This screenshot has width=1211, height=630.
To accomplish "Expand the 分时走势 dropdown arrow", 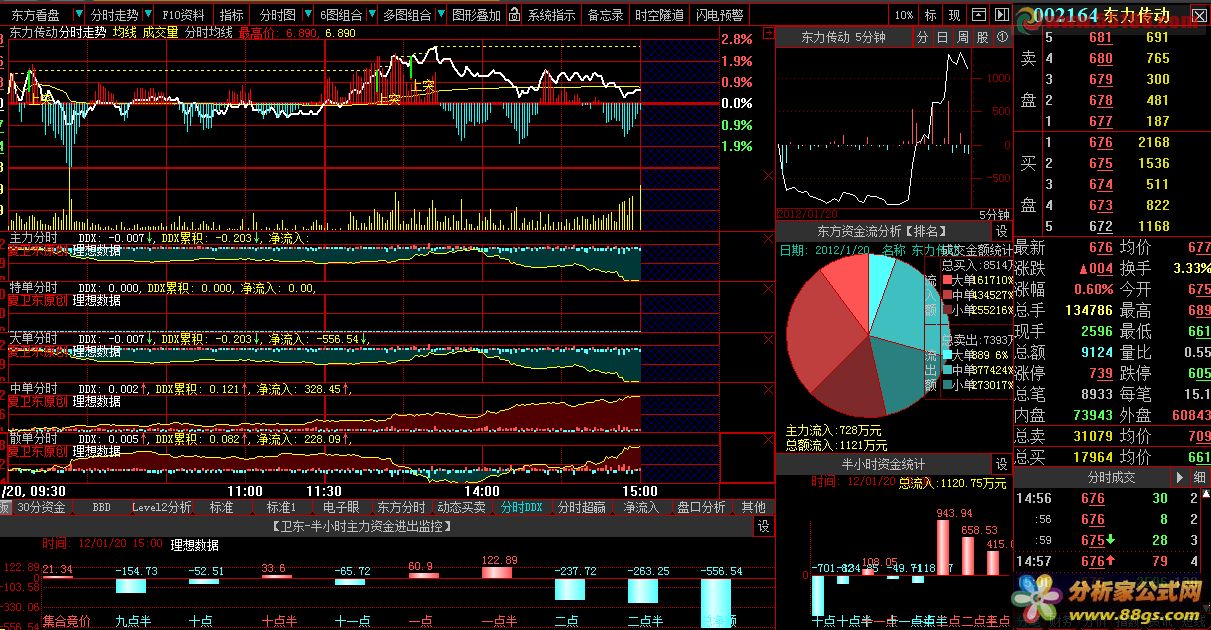I will click(149, 15).
